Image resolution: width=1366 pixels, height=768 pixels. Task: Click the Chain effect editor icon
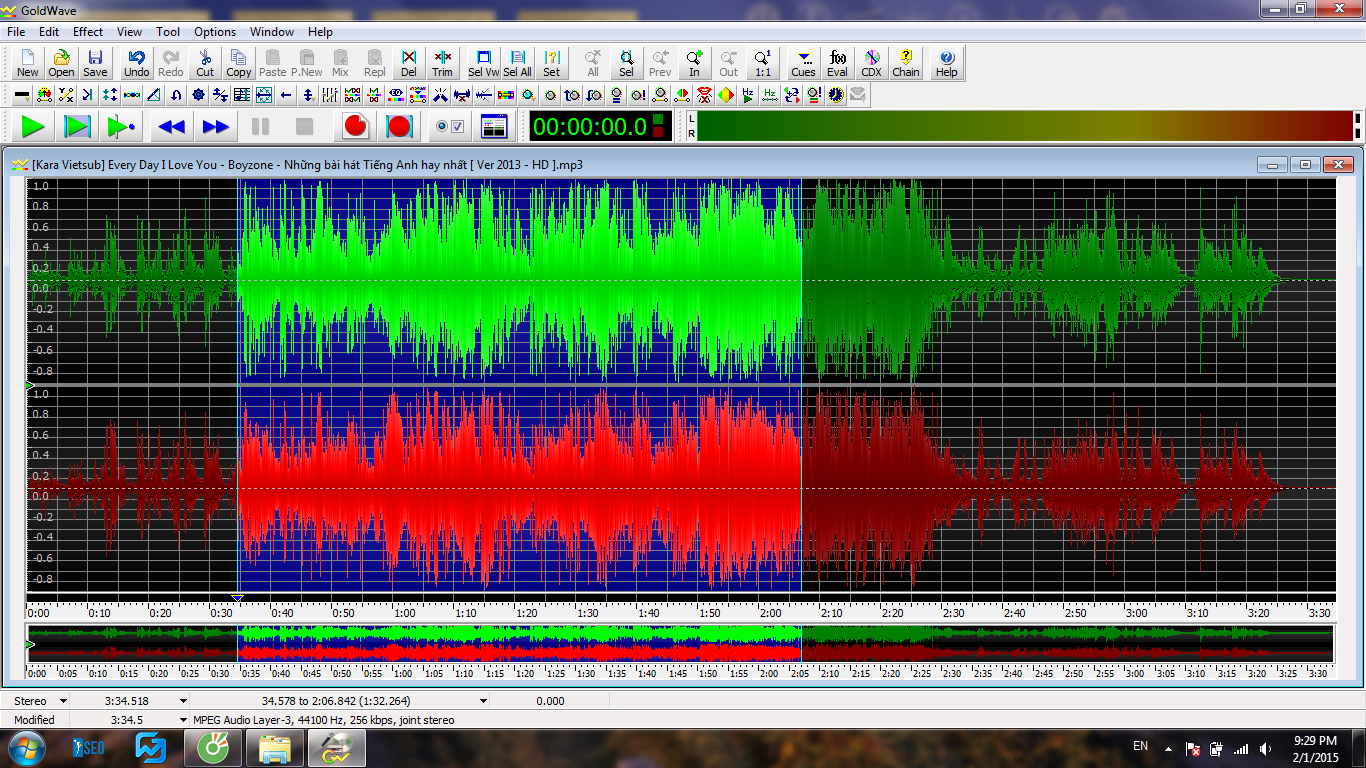906,63
